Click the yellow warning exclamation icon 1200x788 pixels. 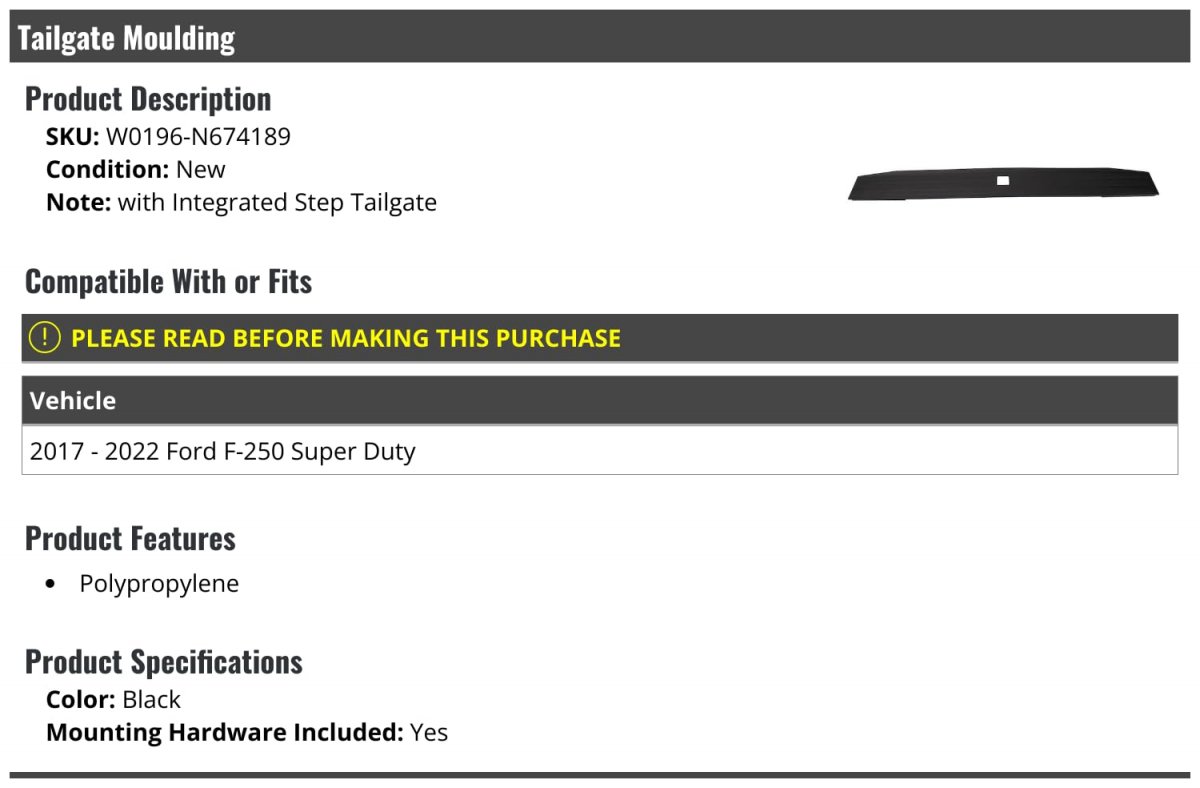(x=44, y=338)
